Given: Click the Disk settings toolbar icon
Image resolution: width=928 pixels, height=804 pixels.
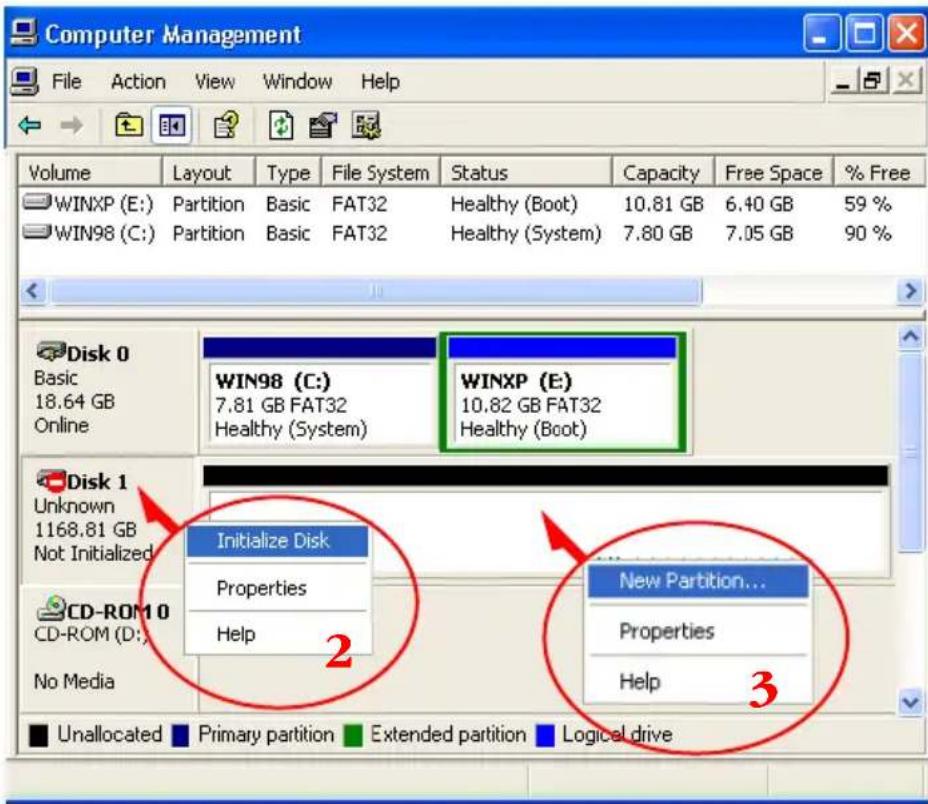Looking at the screenshot, I should click(323, 125).
